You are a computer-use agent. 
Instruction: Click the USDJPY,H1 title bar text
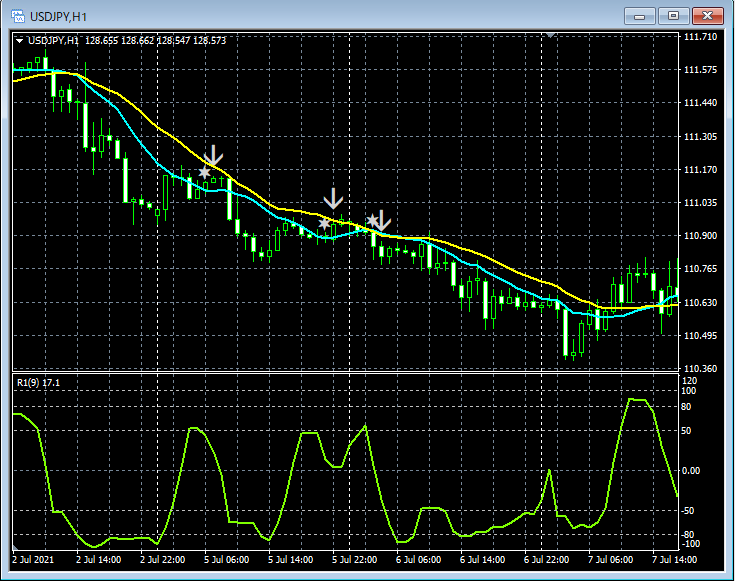click(x=58, y=17)
